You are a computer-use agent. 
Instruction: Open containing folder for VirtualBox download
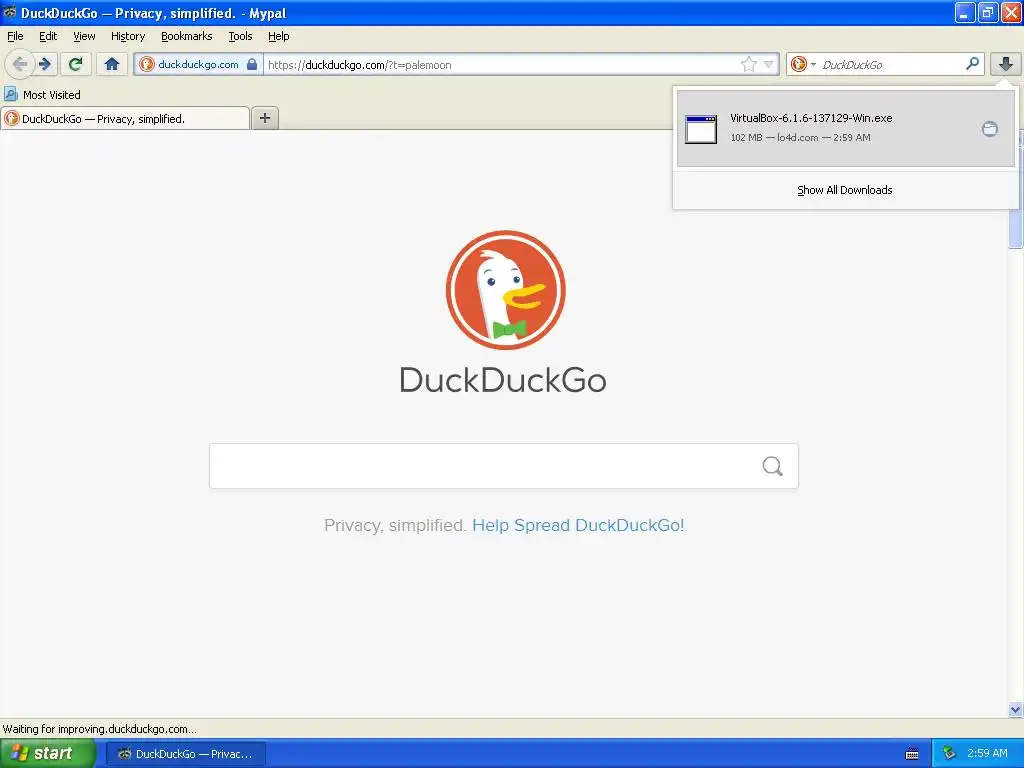[990, 129]
